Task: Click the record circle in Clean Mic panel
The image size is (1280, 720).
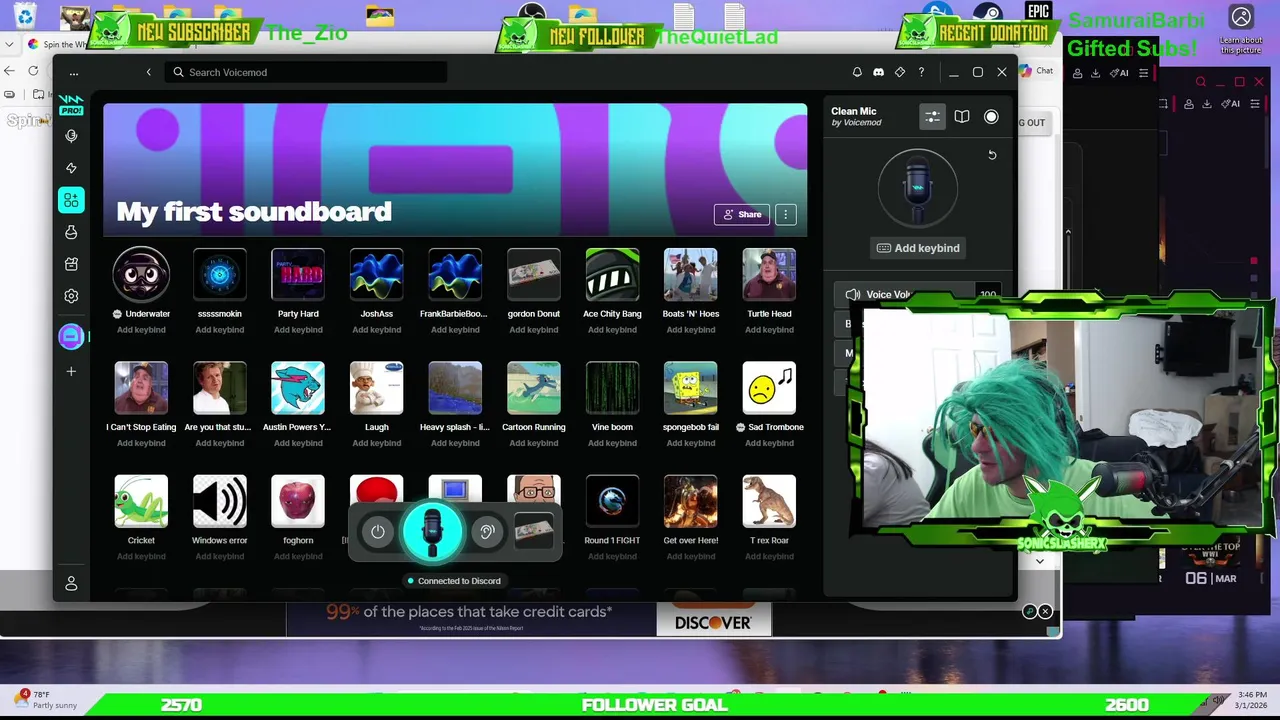Action: (991, 117)
